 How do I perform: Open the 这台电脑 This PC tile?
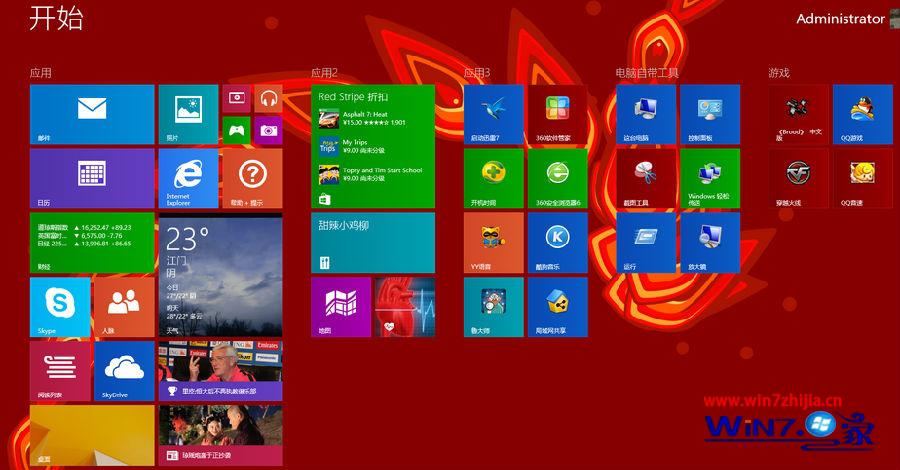646,114
